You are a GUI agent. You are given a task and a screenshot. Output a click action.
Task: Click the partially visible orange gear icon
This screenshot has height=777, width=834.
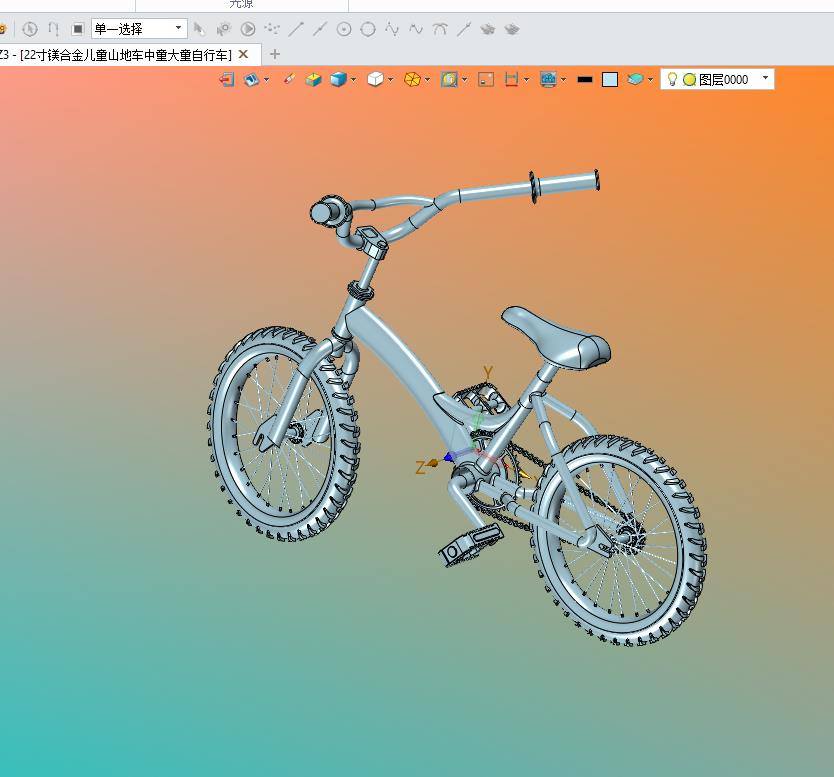click(3, 29)
